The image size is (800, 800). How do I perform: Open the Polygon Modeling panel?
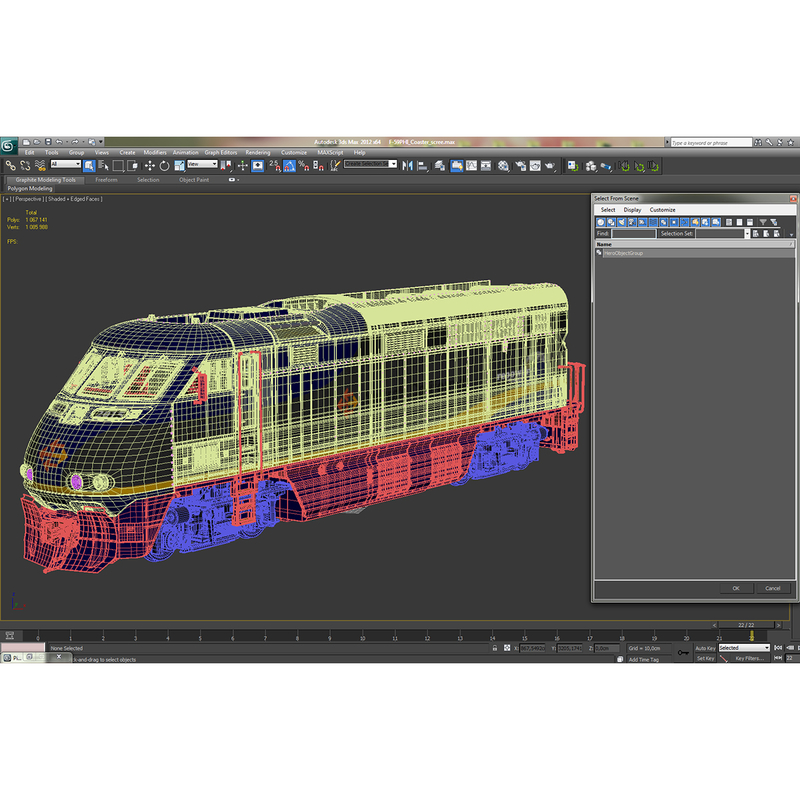click(x=30, y=189)
